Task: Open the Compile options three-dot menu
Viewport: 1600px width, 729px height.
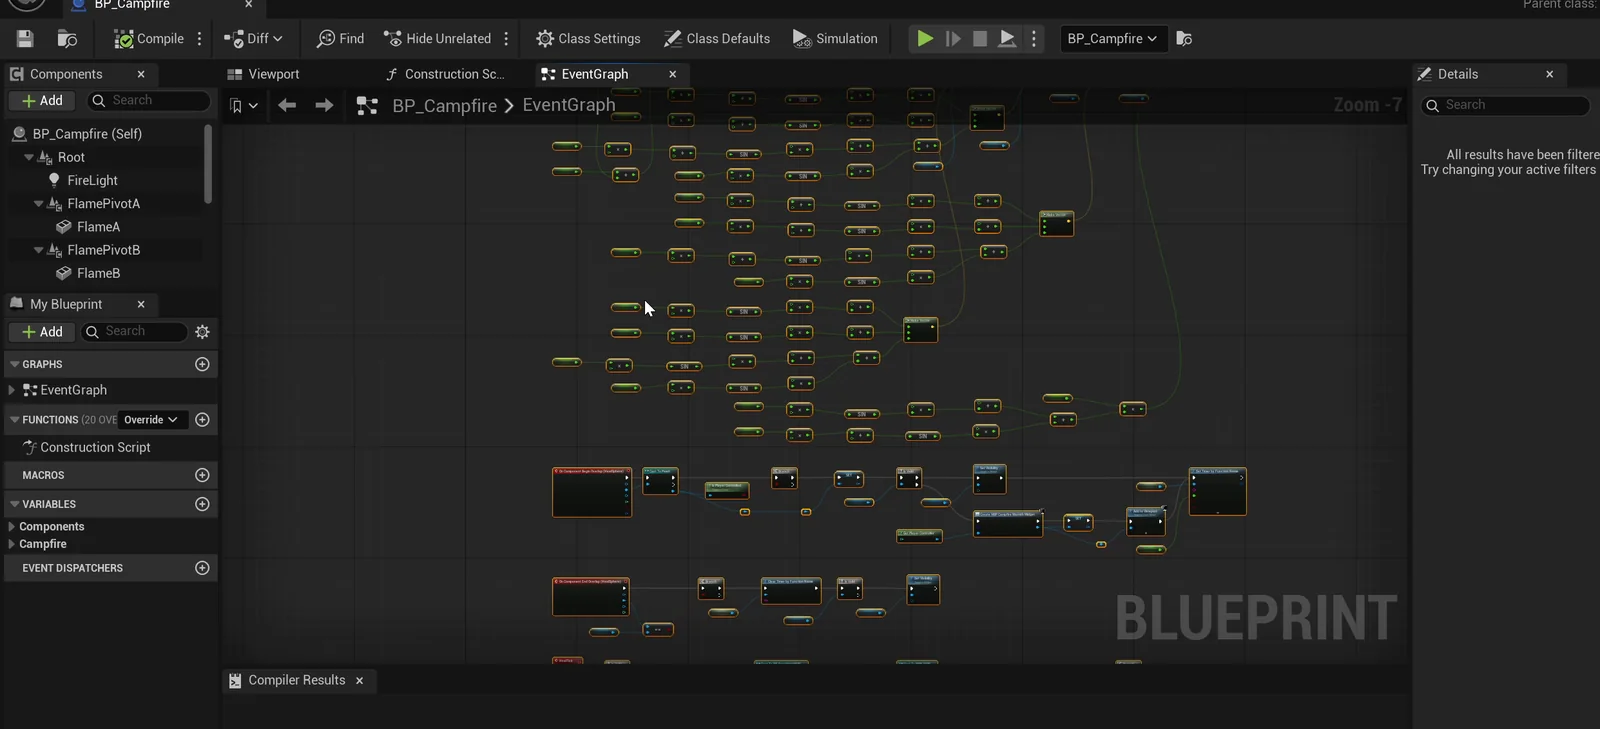Action: (x=200, y=39)
